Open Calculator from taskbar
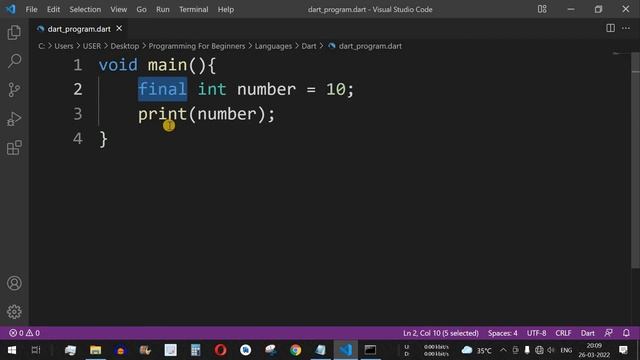The image size is (640, 360). tap(196, 350)
